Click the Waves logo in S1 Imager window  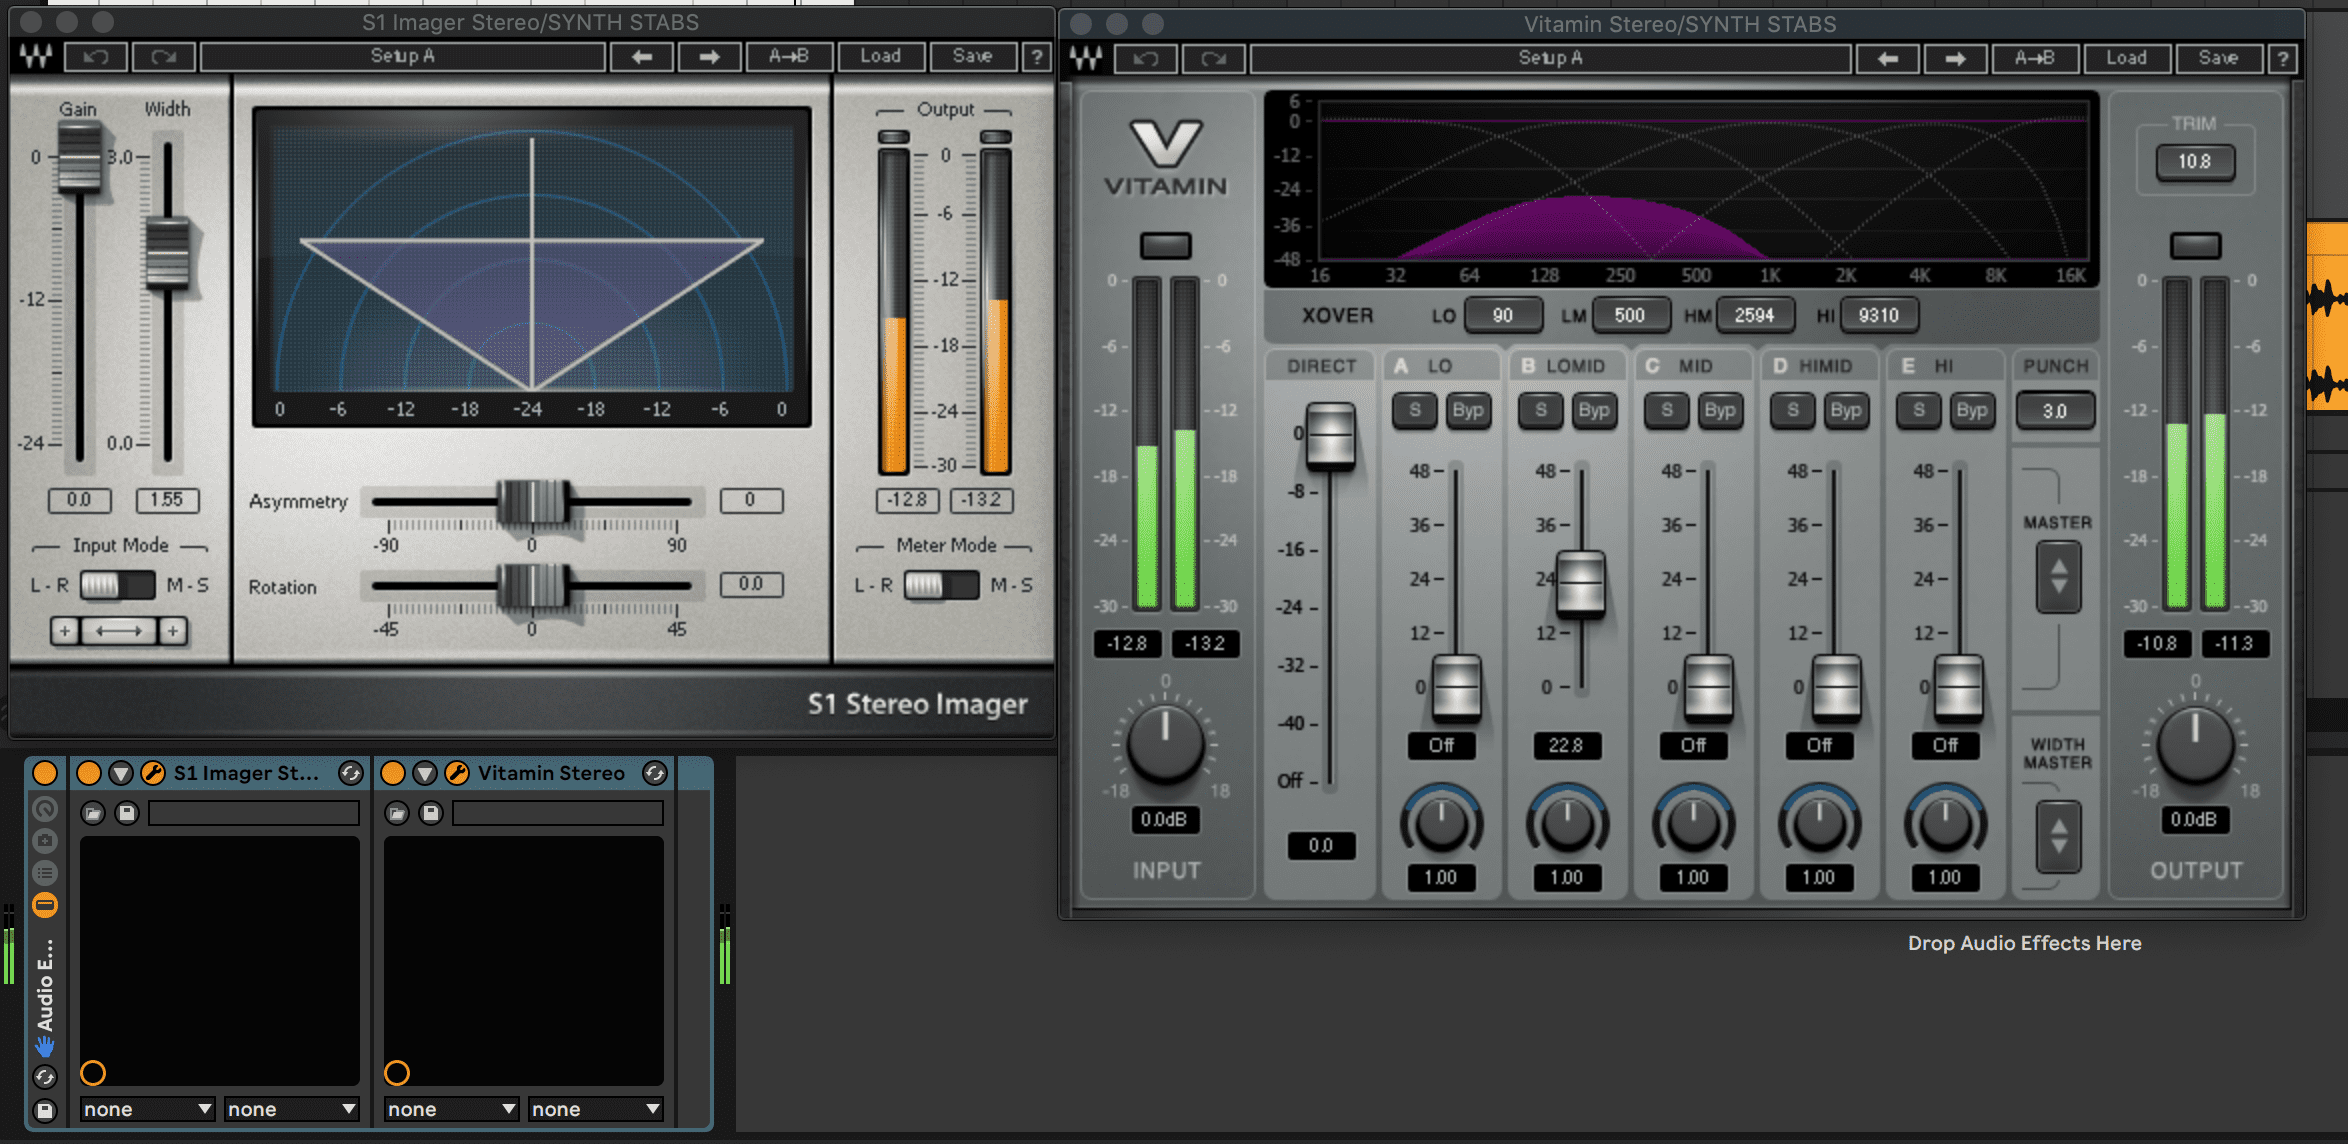[x=36, y=57]
